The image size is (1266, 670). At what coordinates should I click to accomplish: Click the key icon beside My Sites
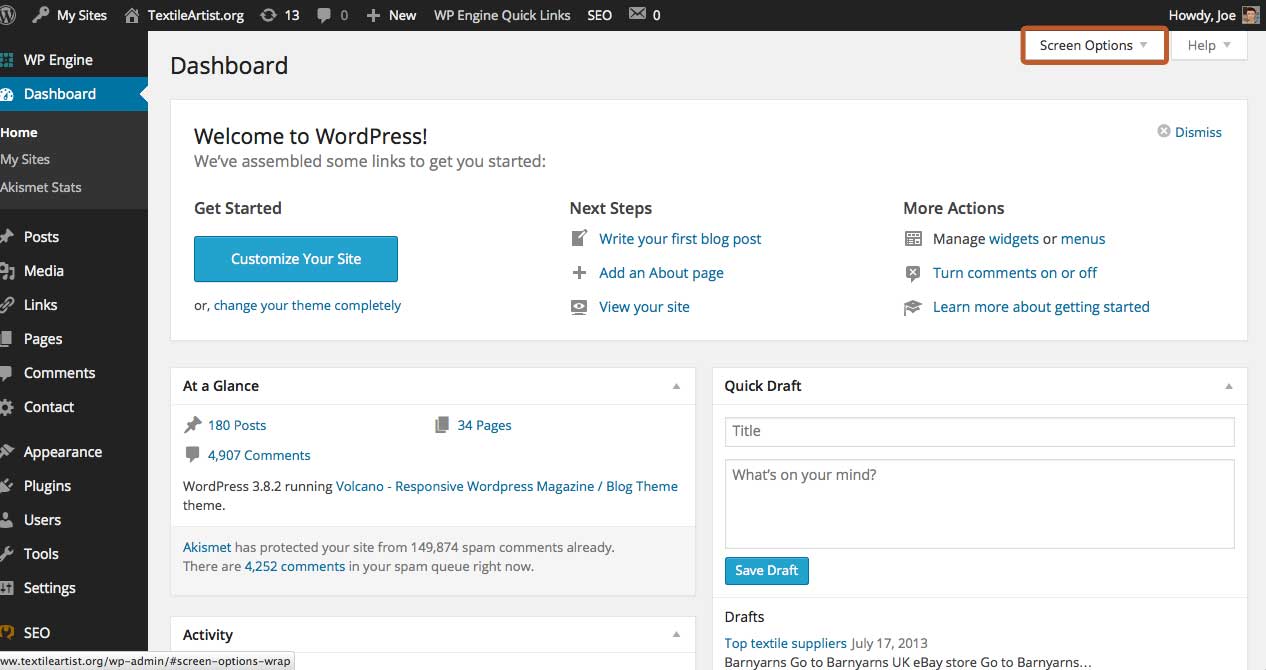tap(41, 15)
